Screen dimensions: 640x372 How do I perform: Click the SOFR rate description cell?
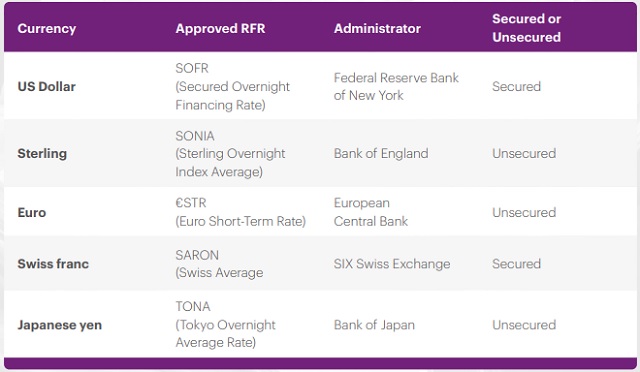coord(232,87)
